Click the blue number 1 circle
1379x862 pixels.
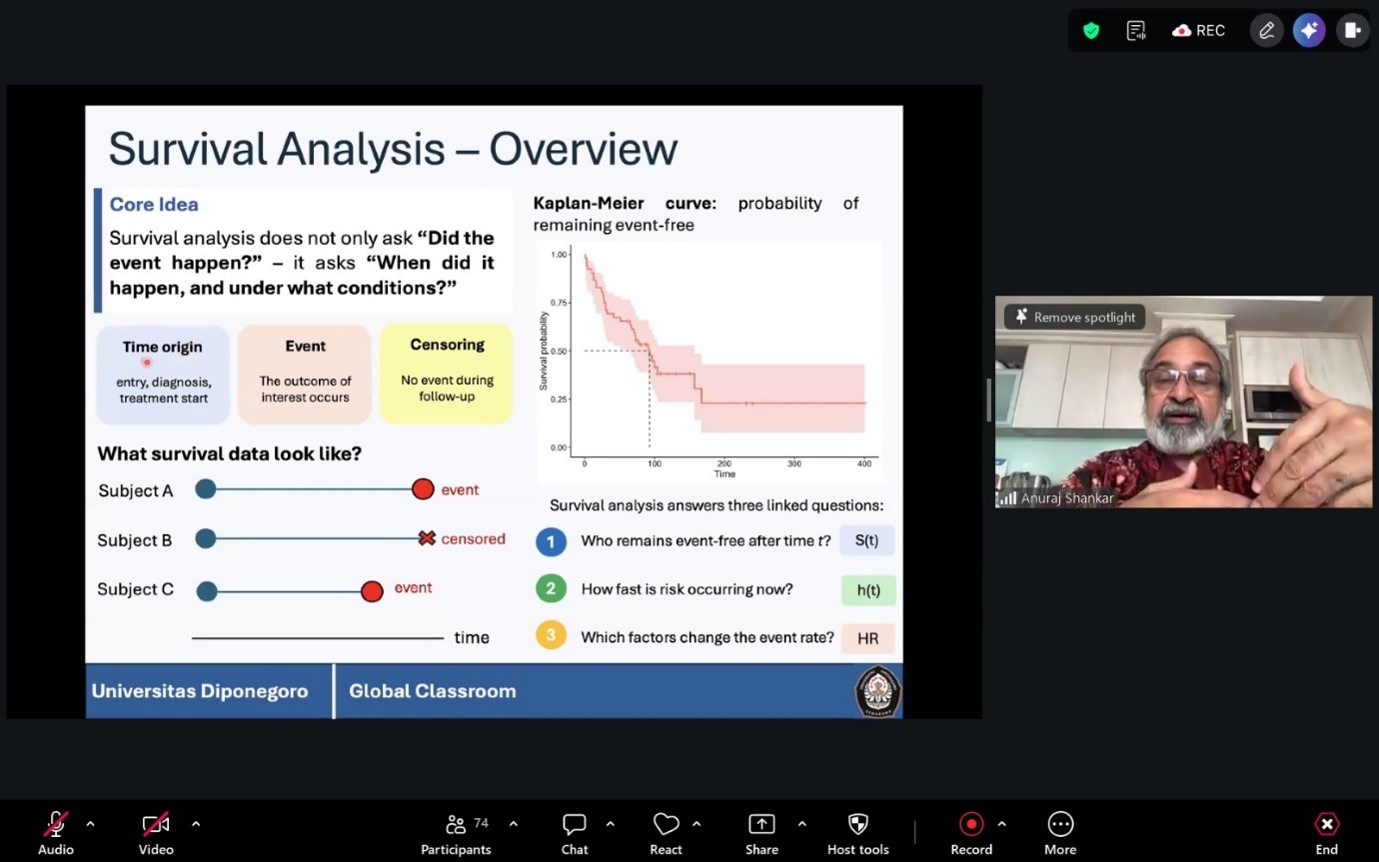(551, 542)
